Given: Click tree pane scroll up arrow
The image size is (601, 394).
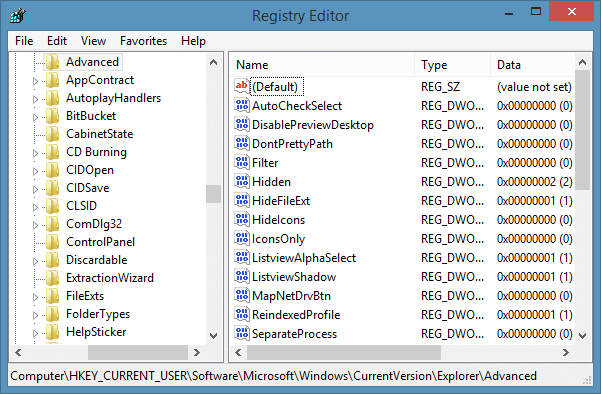Looking at the screenshot, I should [213, 62].
